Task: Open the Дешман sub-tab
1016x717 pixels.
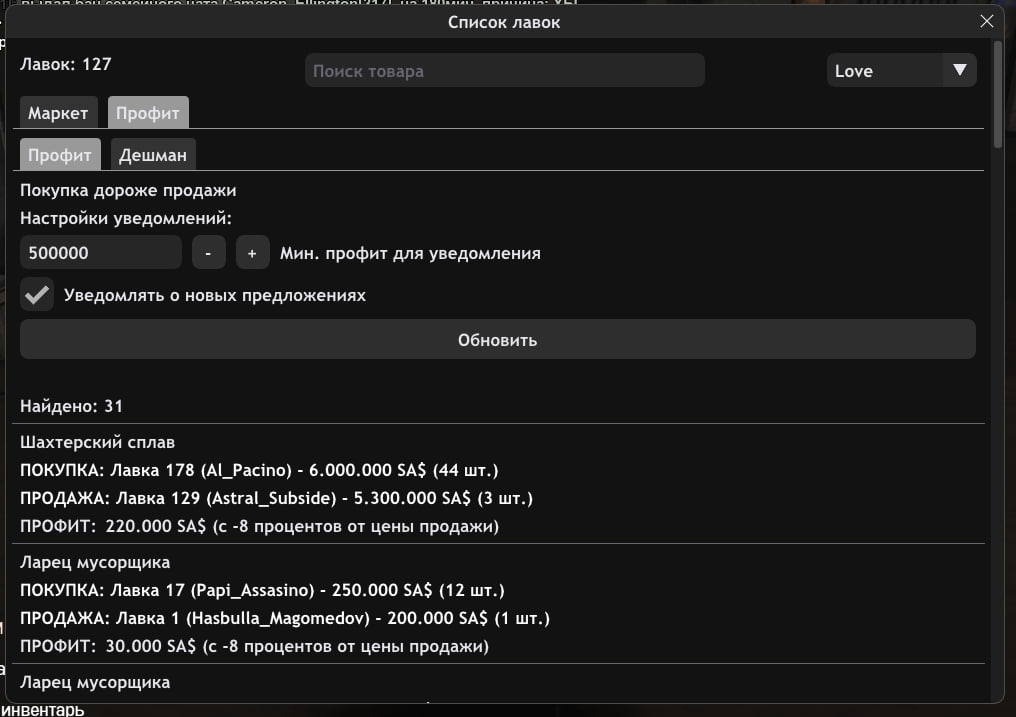Action: pos(153,155)
